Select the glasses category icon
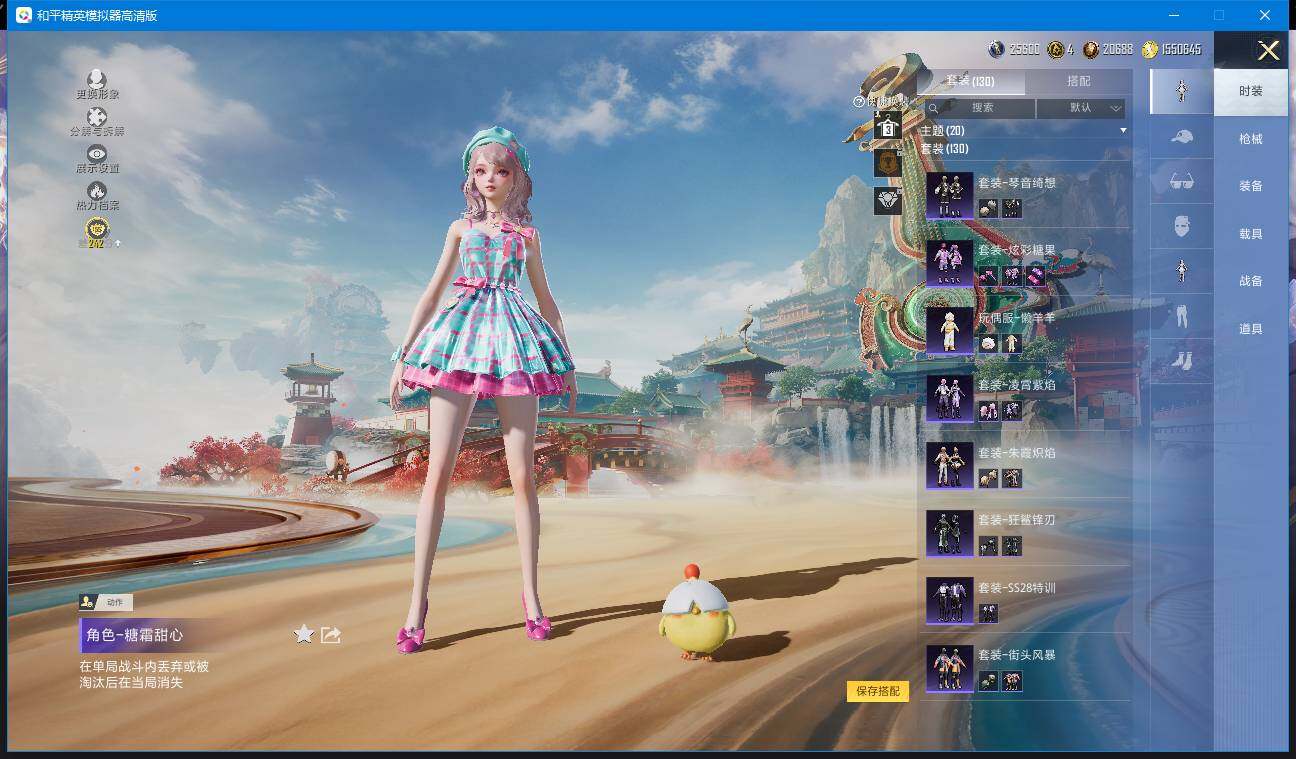 click(1181, 182)
